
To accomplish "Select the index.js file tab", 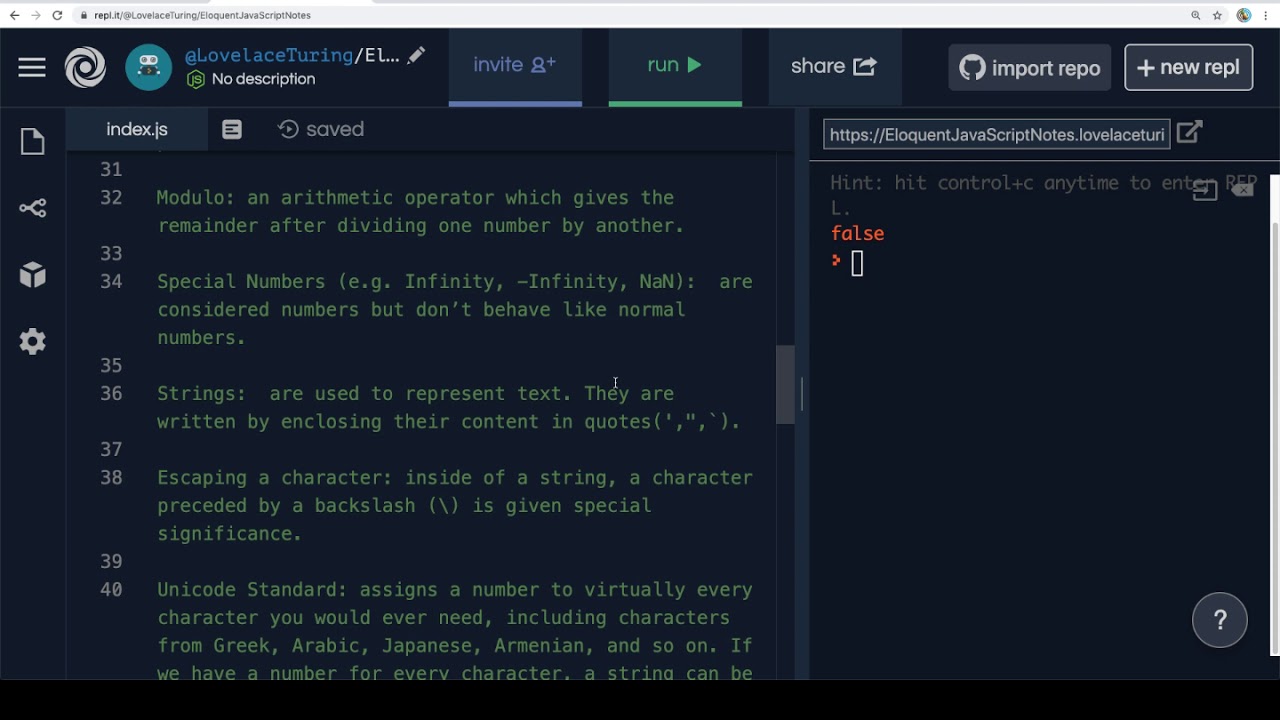I will (x=137, y=129).
